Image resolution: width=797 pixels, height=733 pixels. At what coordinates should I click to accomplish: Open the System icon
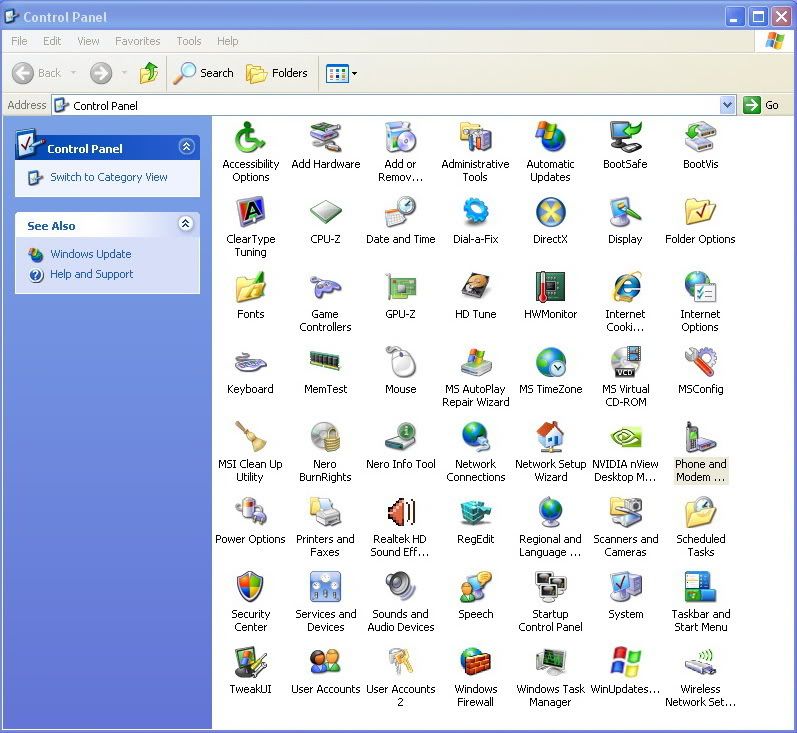tap(625, 587)
